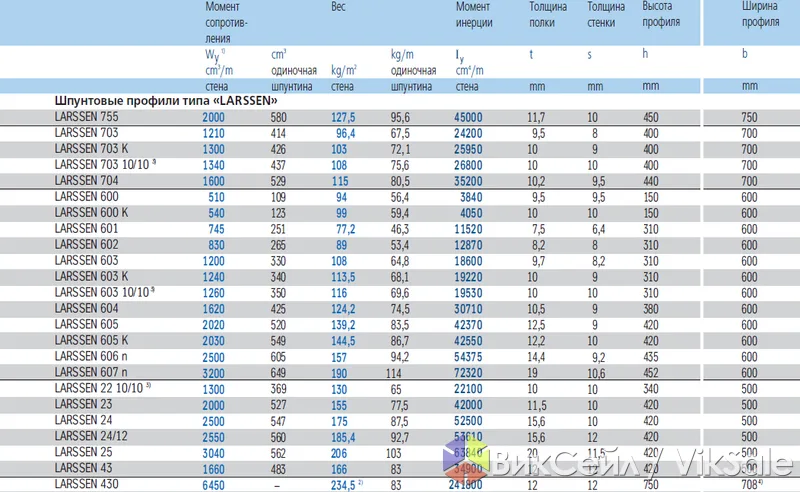Click the column header Момент сопротивления
Viewport: 800px width, 492px height.
coord(226,22)
